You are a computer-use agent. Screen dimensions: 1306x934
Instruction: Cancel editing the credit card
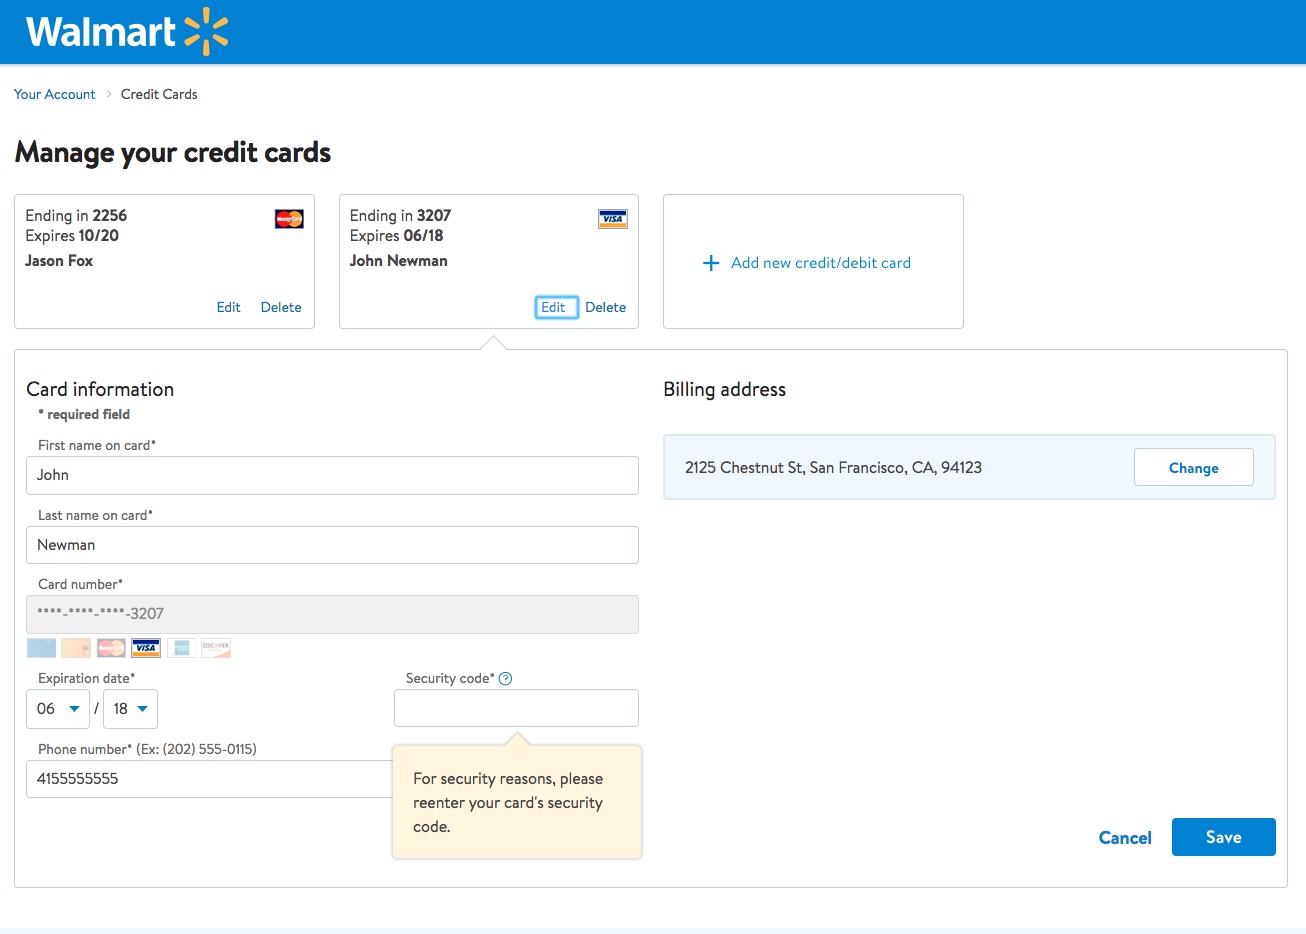[1125, 838]
